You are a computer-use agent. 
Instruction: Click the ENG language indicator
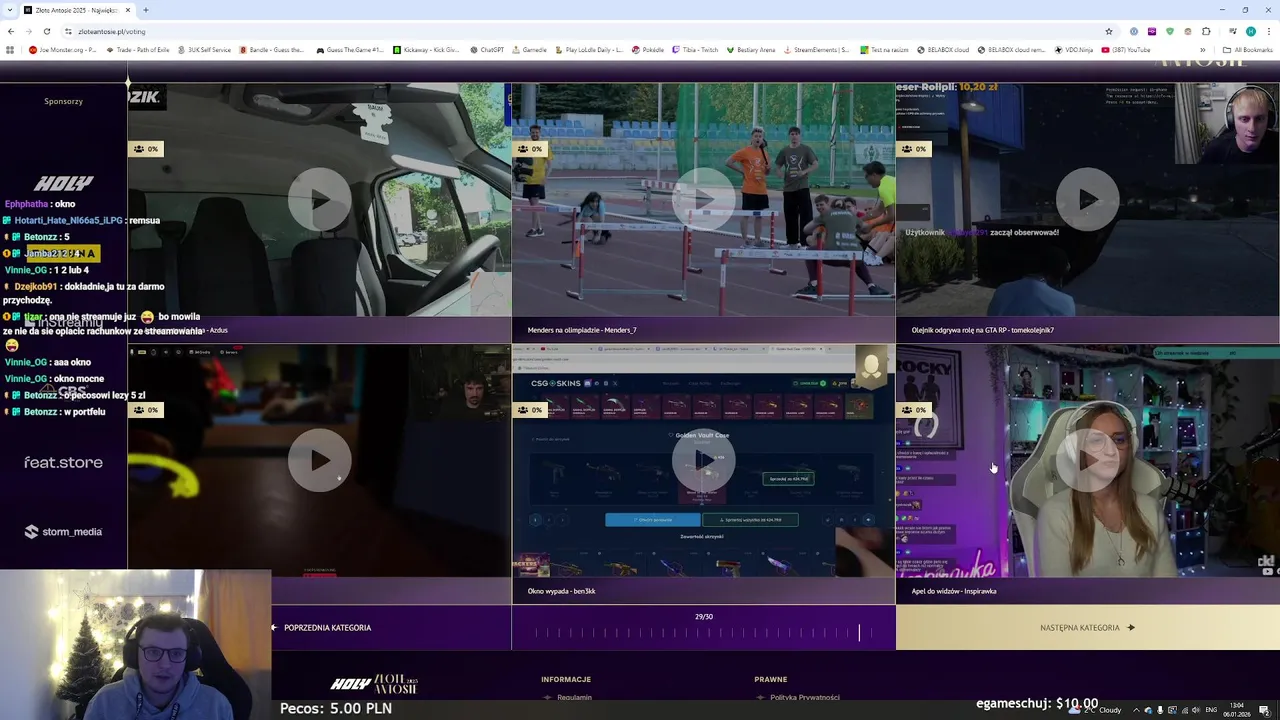pos(1212,710)
